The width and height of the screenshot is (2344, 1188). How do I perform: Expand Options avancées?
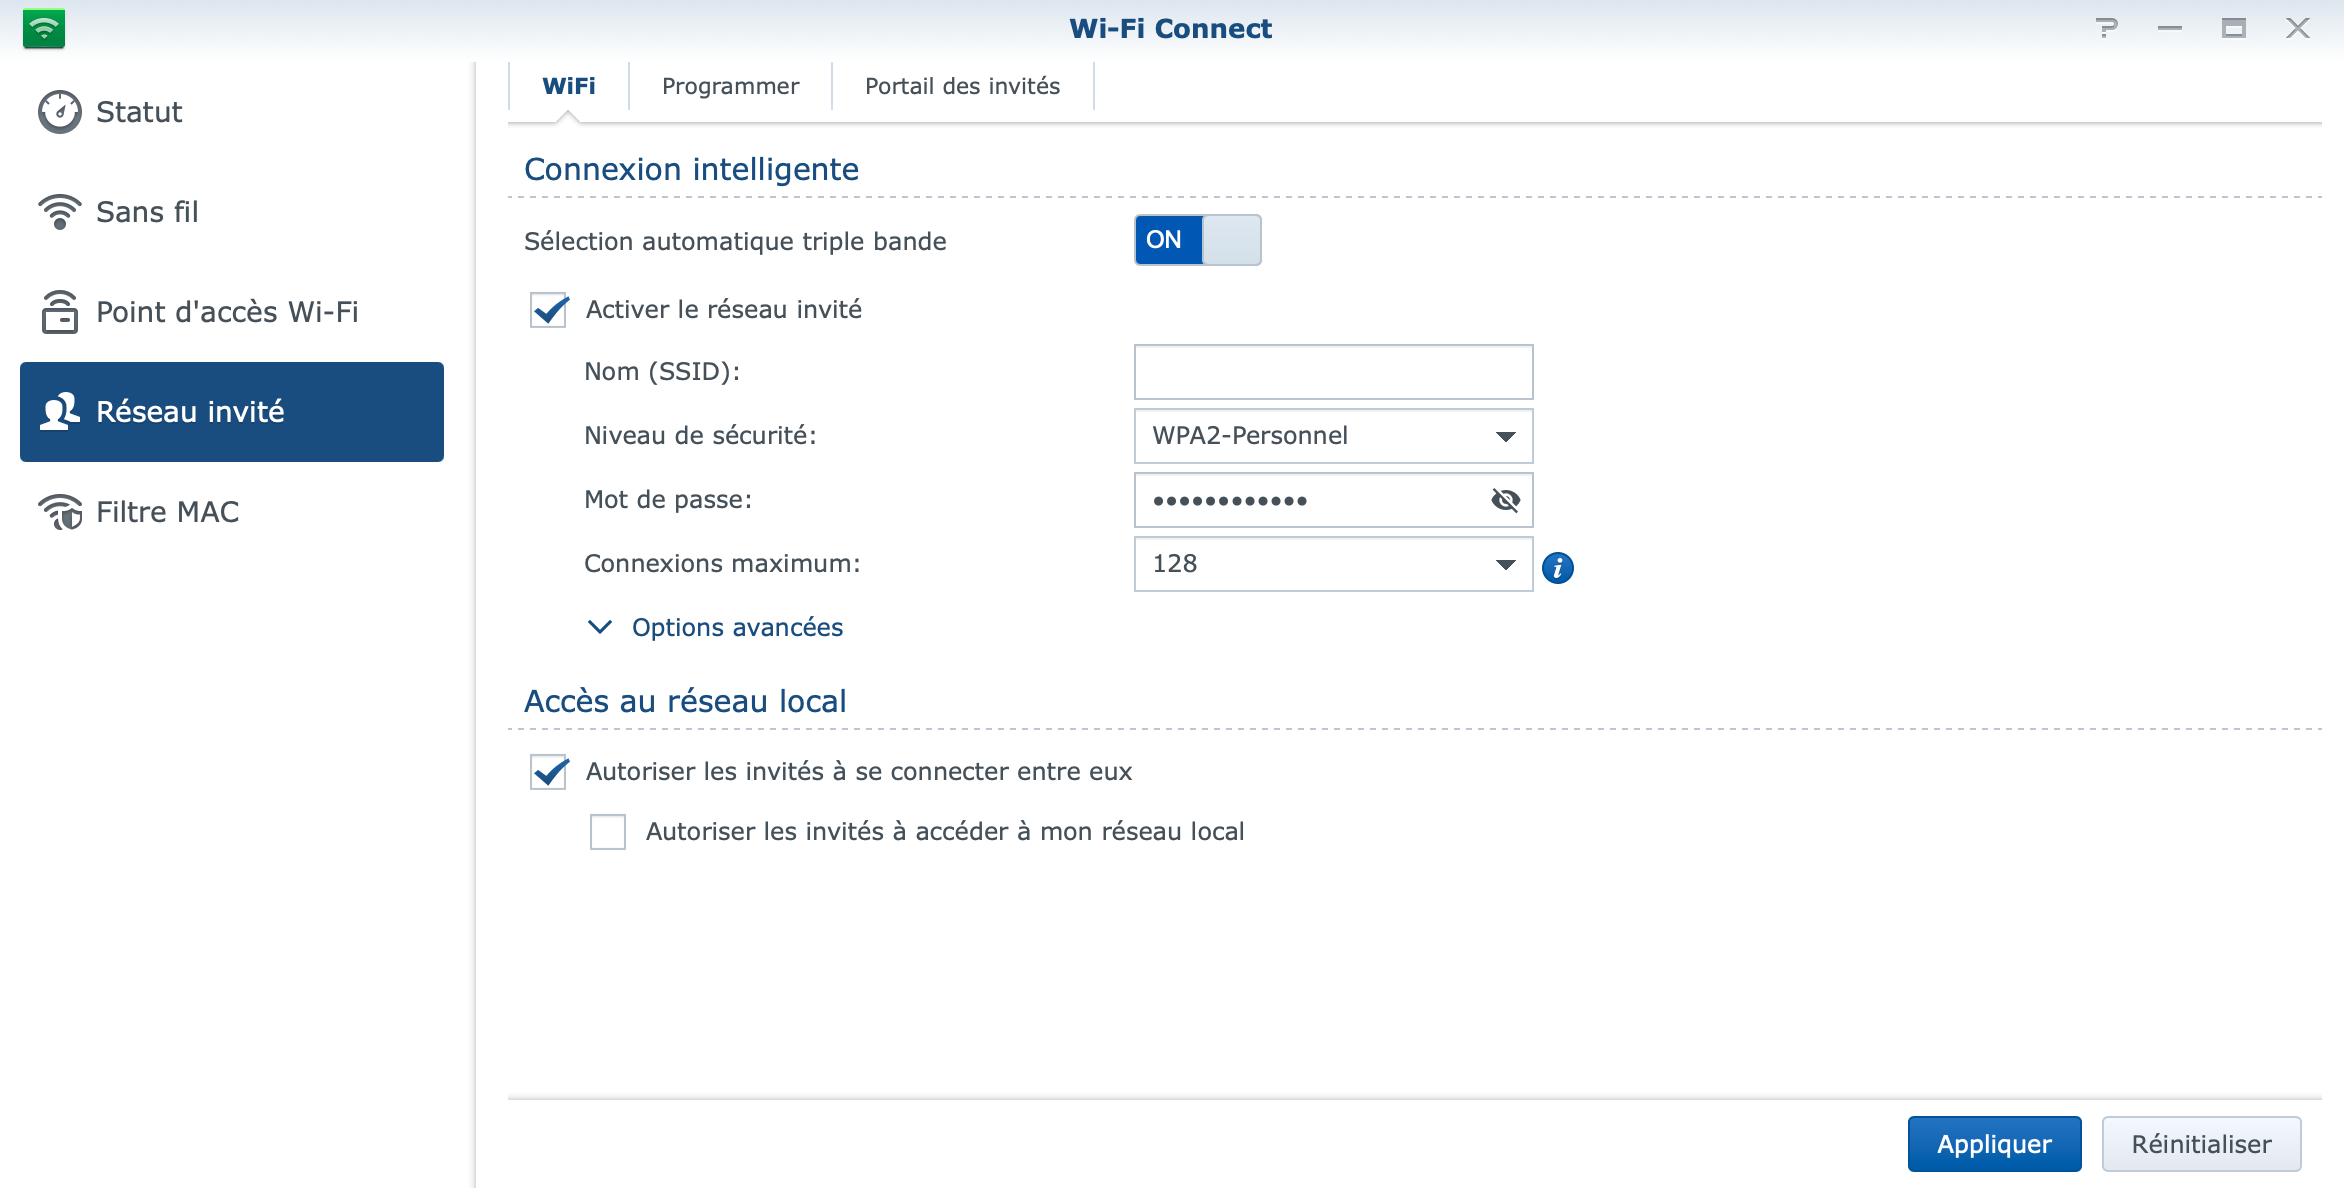tap(716, 628)
